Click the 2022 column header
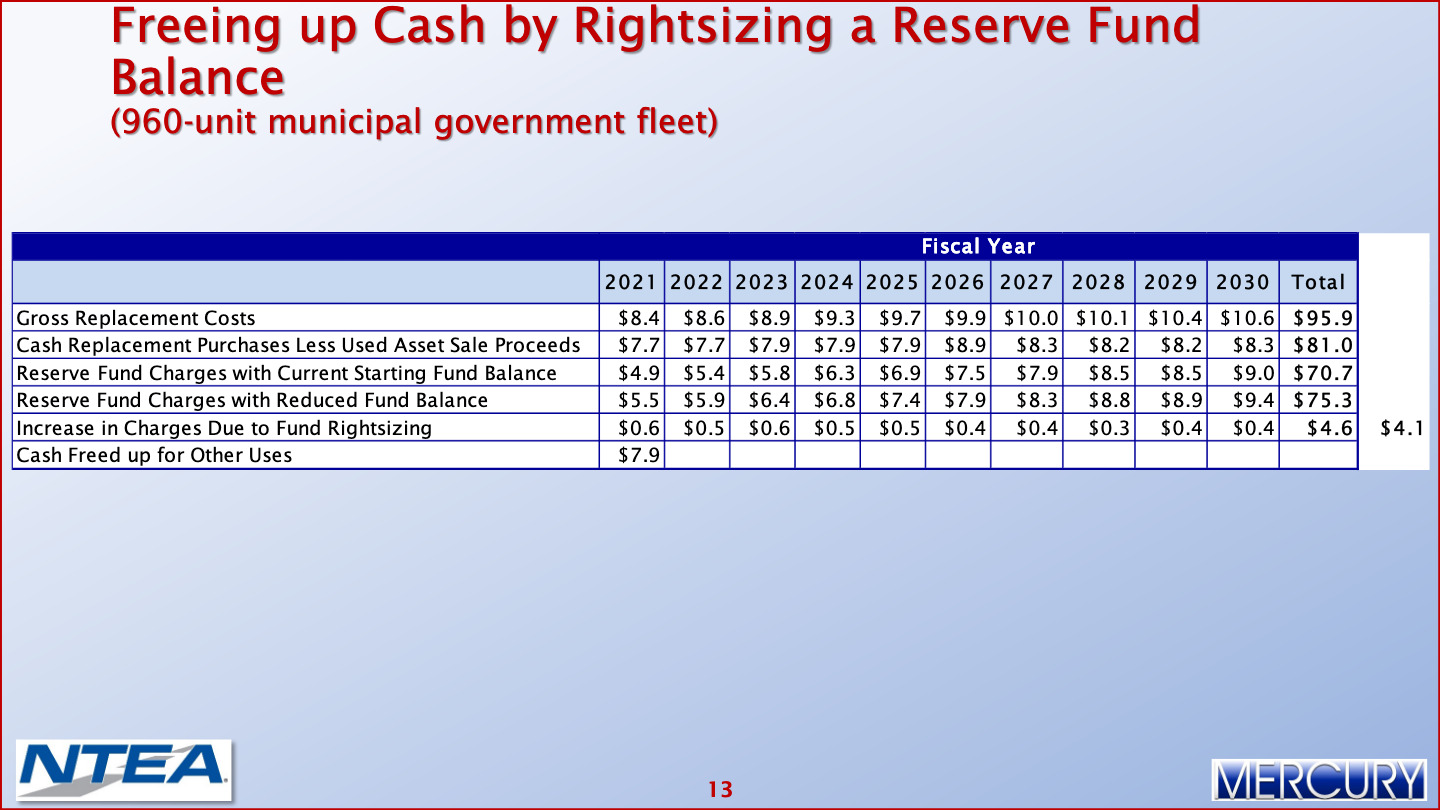This screenshot has height=810, width=1440. point(697,282)
